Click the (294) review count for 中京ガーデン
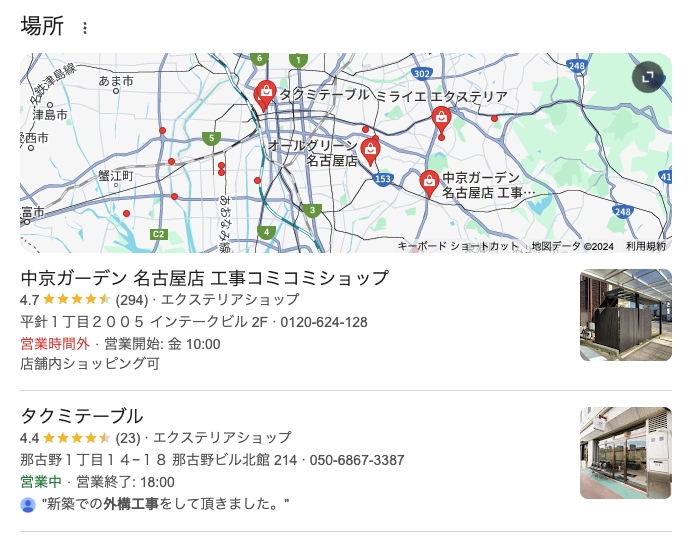693x545 pixels. click(x=132, y=300)
